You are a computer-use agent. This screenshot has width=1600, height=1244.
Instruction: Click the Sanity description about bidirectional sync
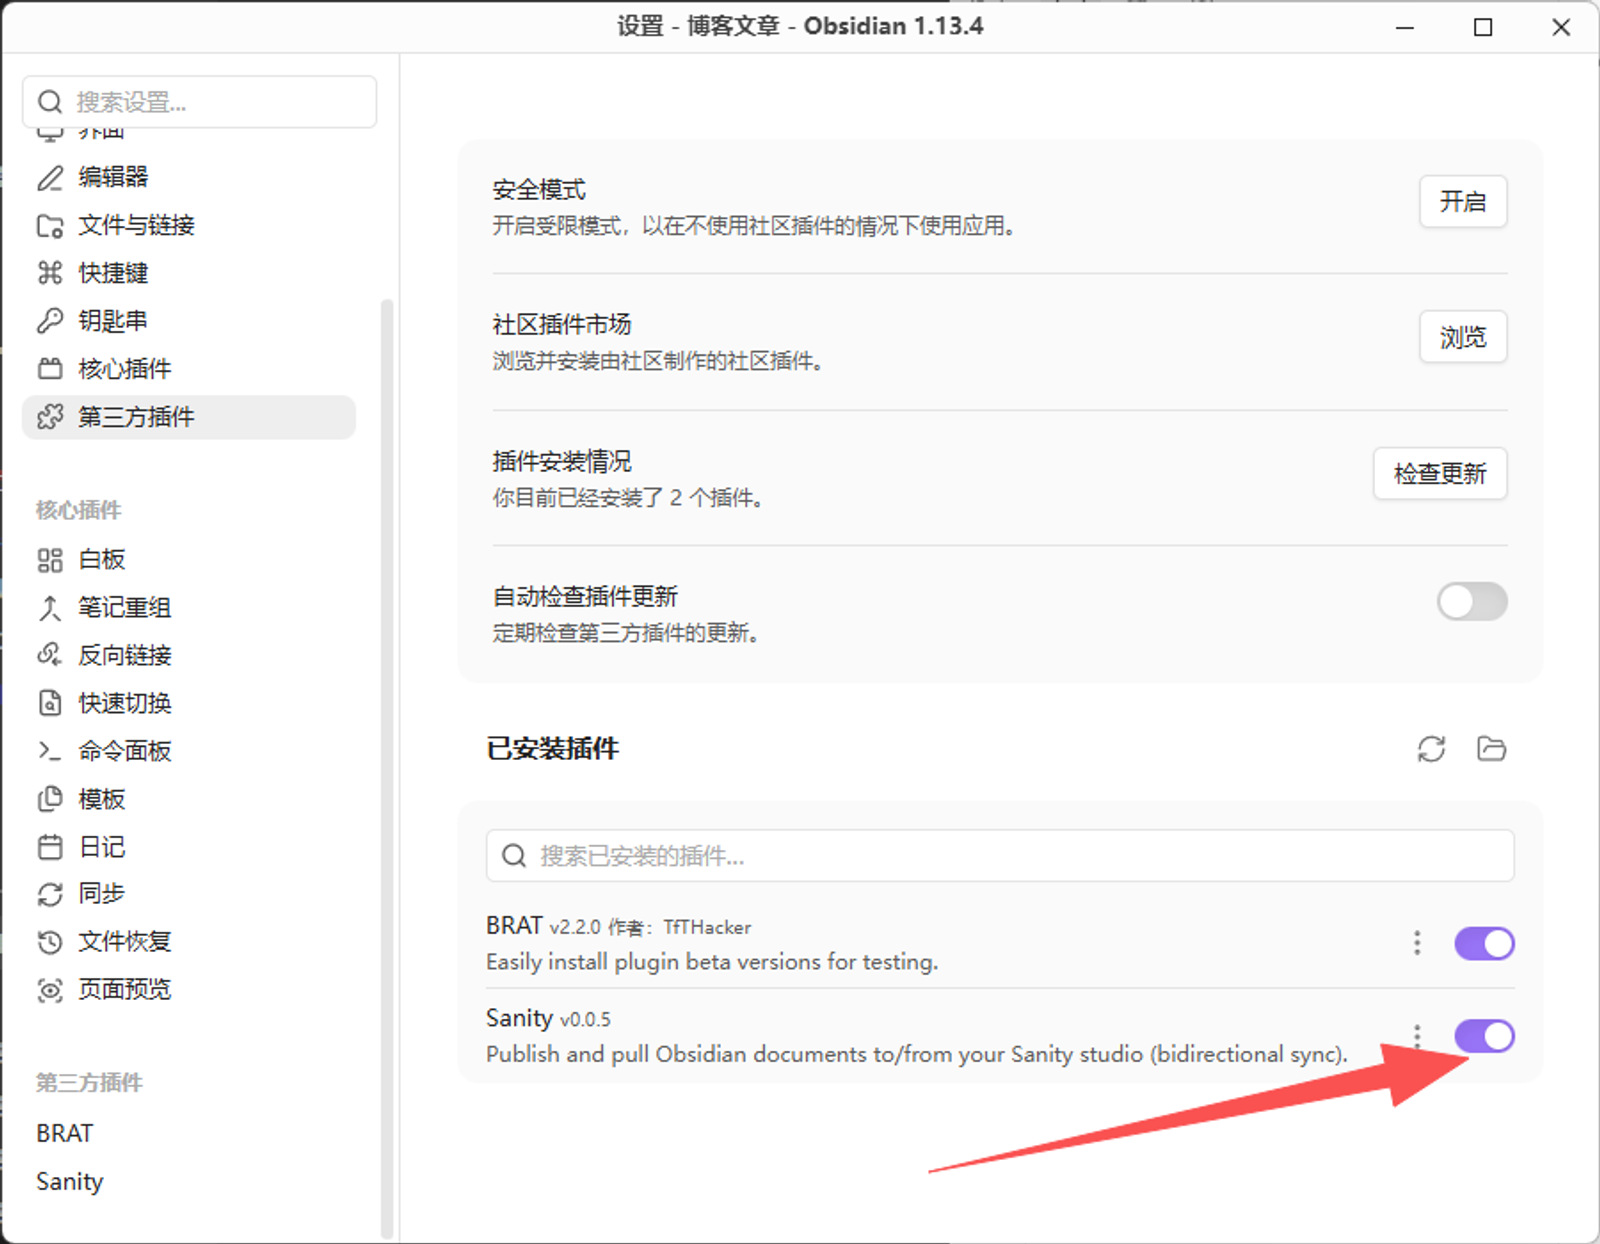pyautogui.click(x=917, y=1054)
